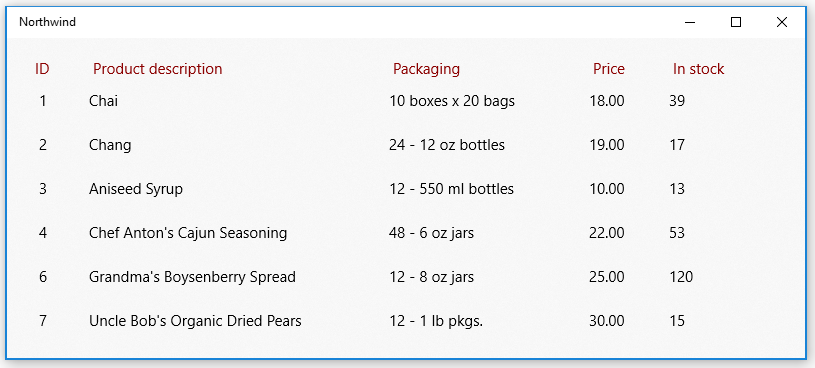Viewport: 815px width, 368px height.
Task: Click the In stock column header
Action: [x=698, y=69]
